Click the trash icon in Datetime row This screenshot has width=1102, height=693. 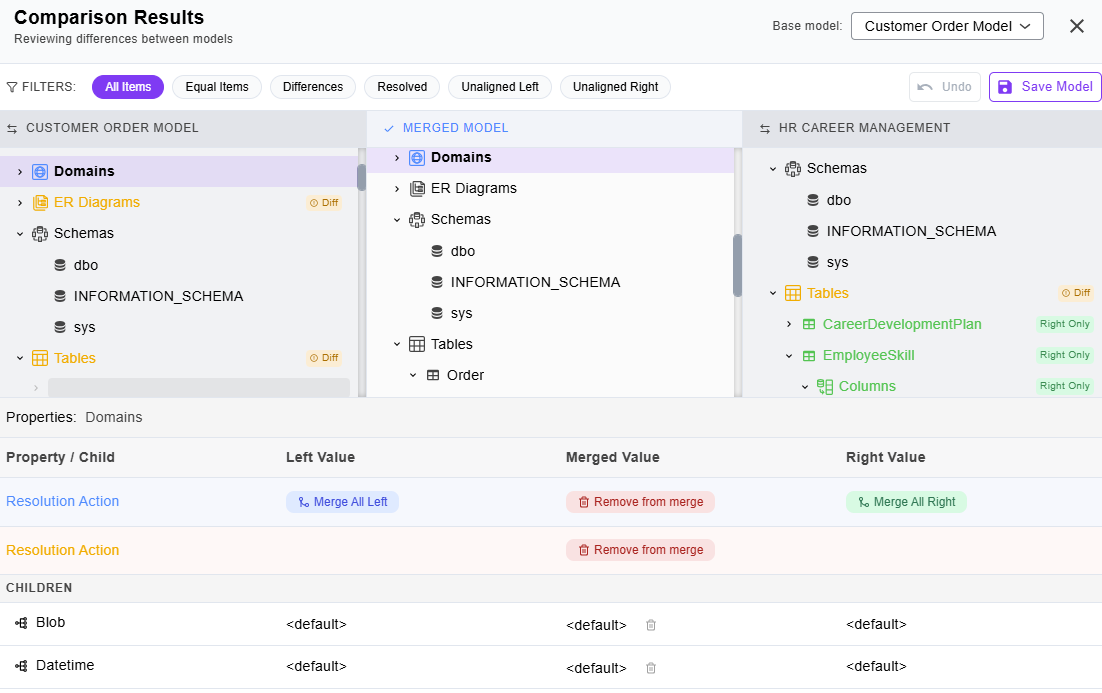(651, 668)
